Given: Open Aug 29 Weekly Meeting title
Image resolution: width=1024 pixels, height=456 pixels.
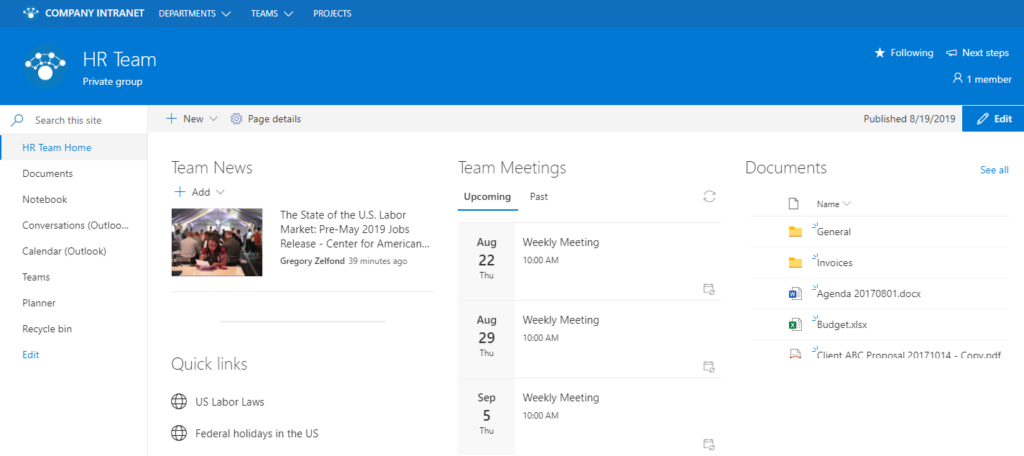Looking at the screenshot, I should coord(560,320).
